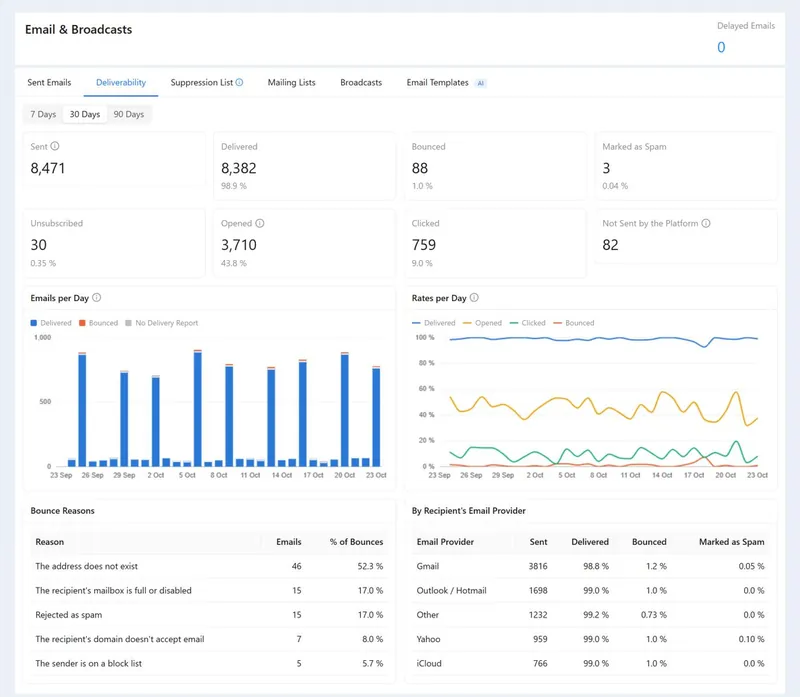Click the Outlook / Hotmail provider row
The height and width of the screenshot is (697, 800).
[591, 590]
